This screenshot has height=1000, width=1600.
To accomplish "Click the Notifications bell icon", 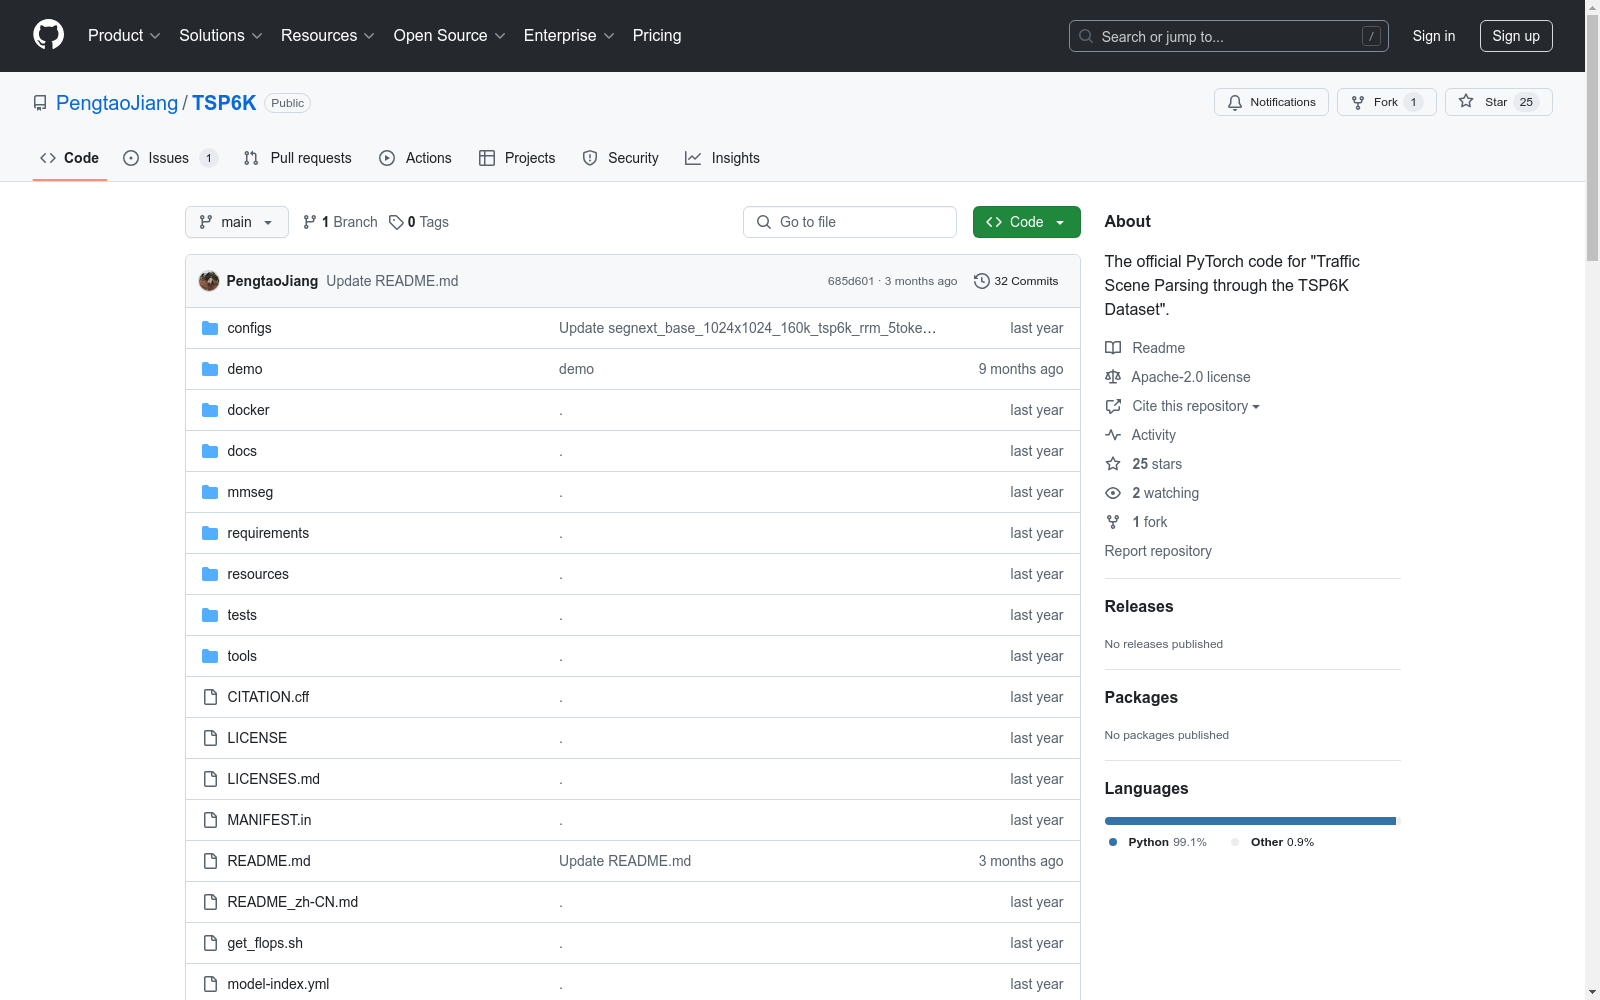I will (1235, 102).
